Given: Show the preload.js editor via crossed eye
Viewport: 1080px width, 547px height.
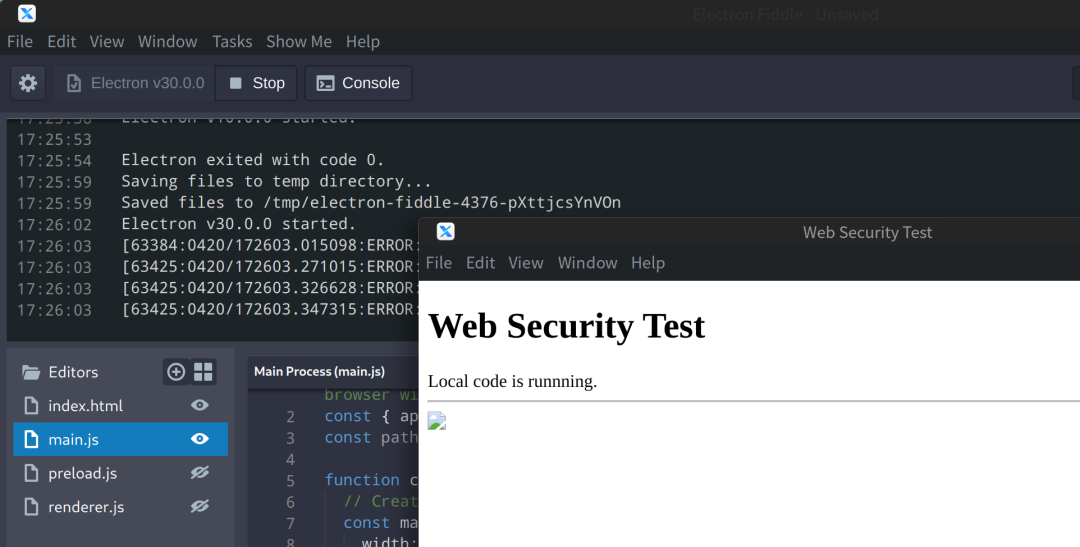Looking at the screenshot, I should [200, 473].
